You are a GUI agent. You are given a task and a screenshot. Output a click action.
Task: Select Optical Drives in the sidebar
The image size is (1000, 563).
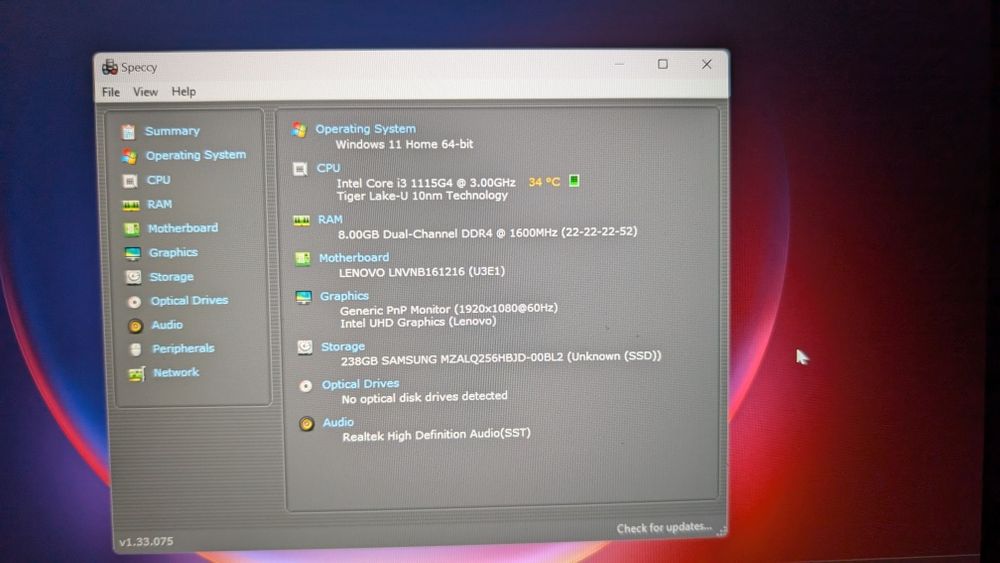pos(189,300)
